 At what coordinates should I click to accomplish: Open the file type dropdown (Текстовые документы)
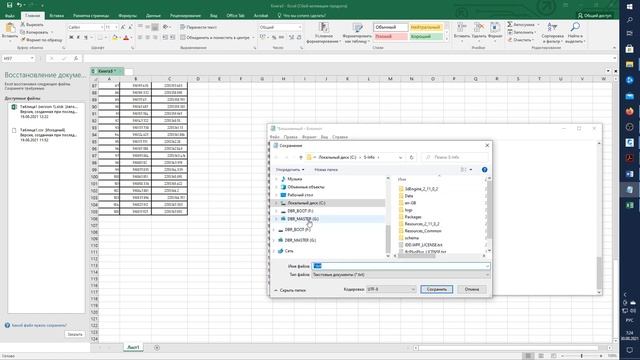click(x=401, y=275)
